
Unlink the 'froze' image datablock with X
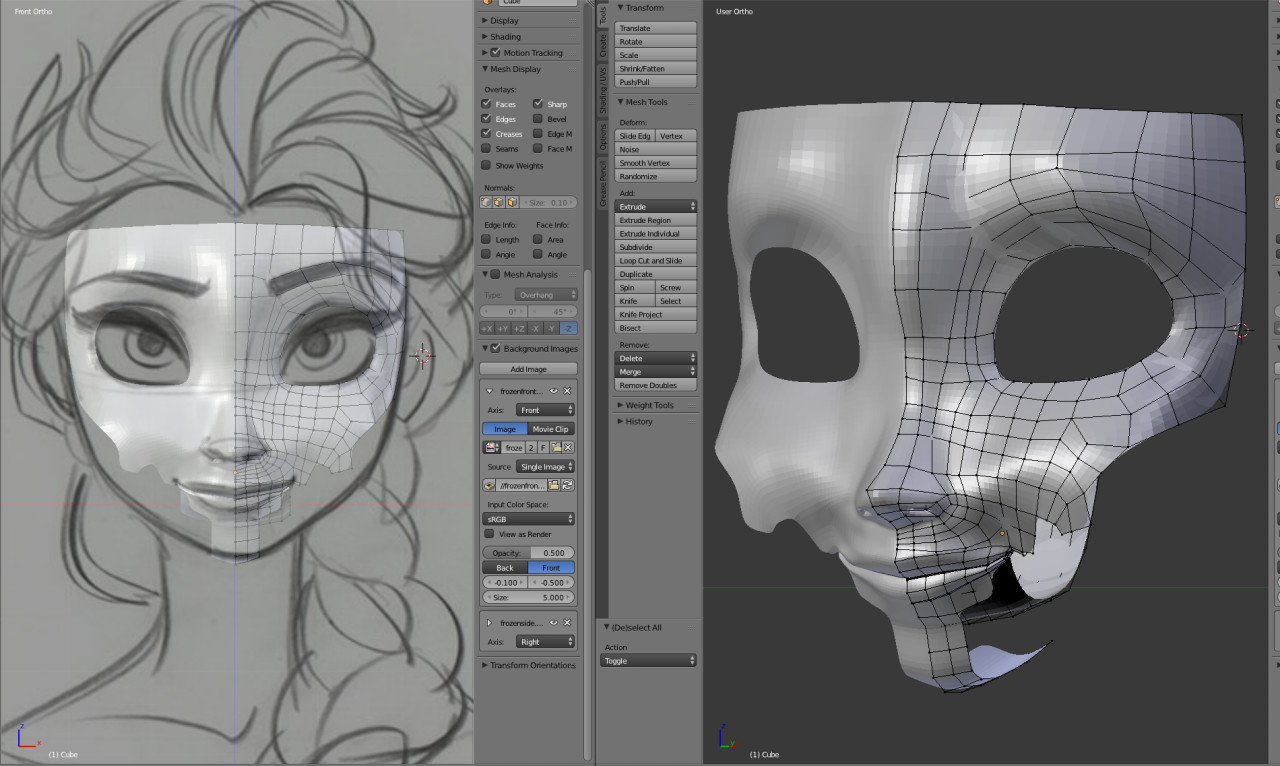click(x=567, y=447)
